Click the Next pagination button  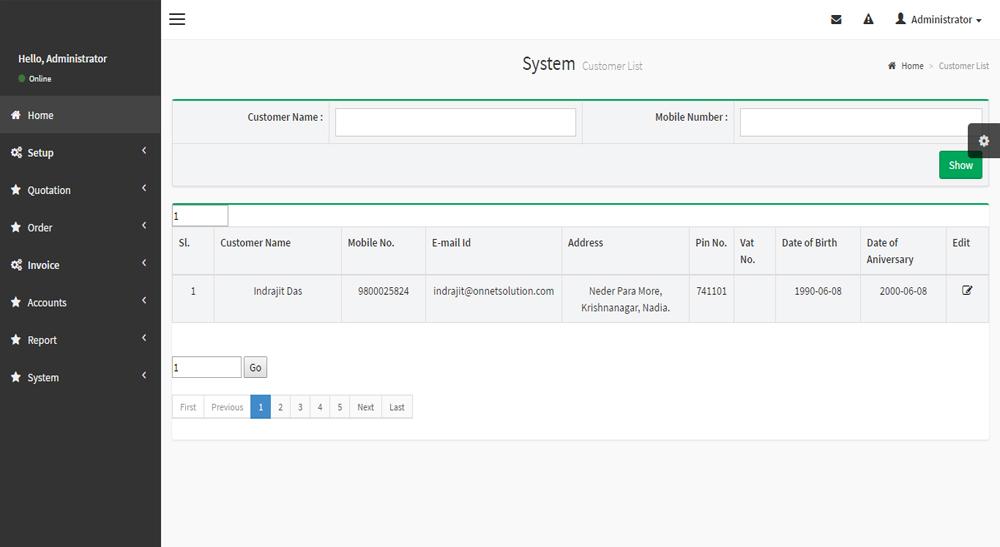pyautogui.click(x=365, y=407)
